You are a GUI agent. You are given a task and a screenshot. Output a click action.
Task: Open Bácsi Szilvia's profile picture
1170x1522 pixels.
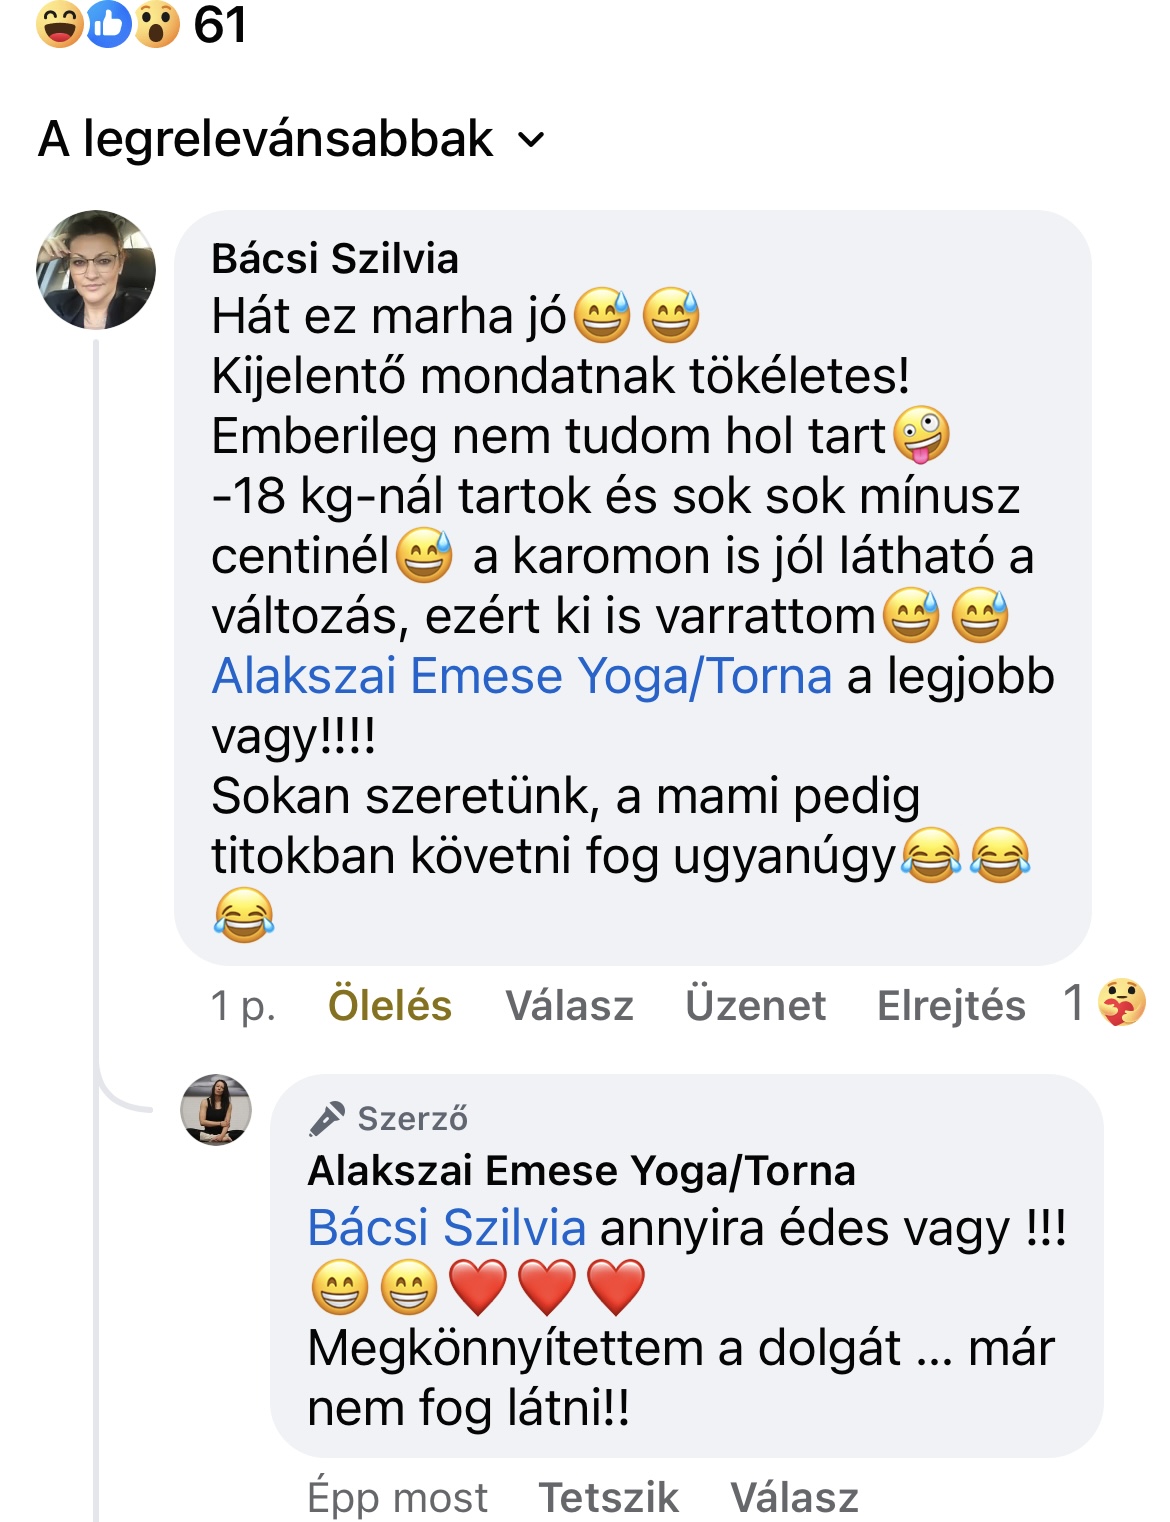pos(96,270)
